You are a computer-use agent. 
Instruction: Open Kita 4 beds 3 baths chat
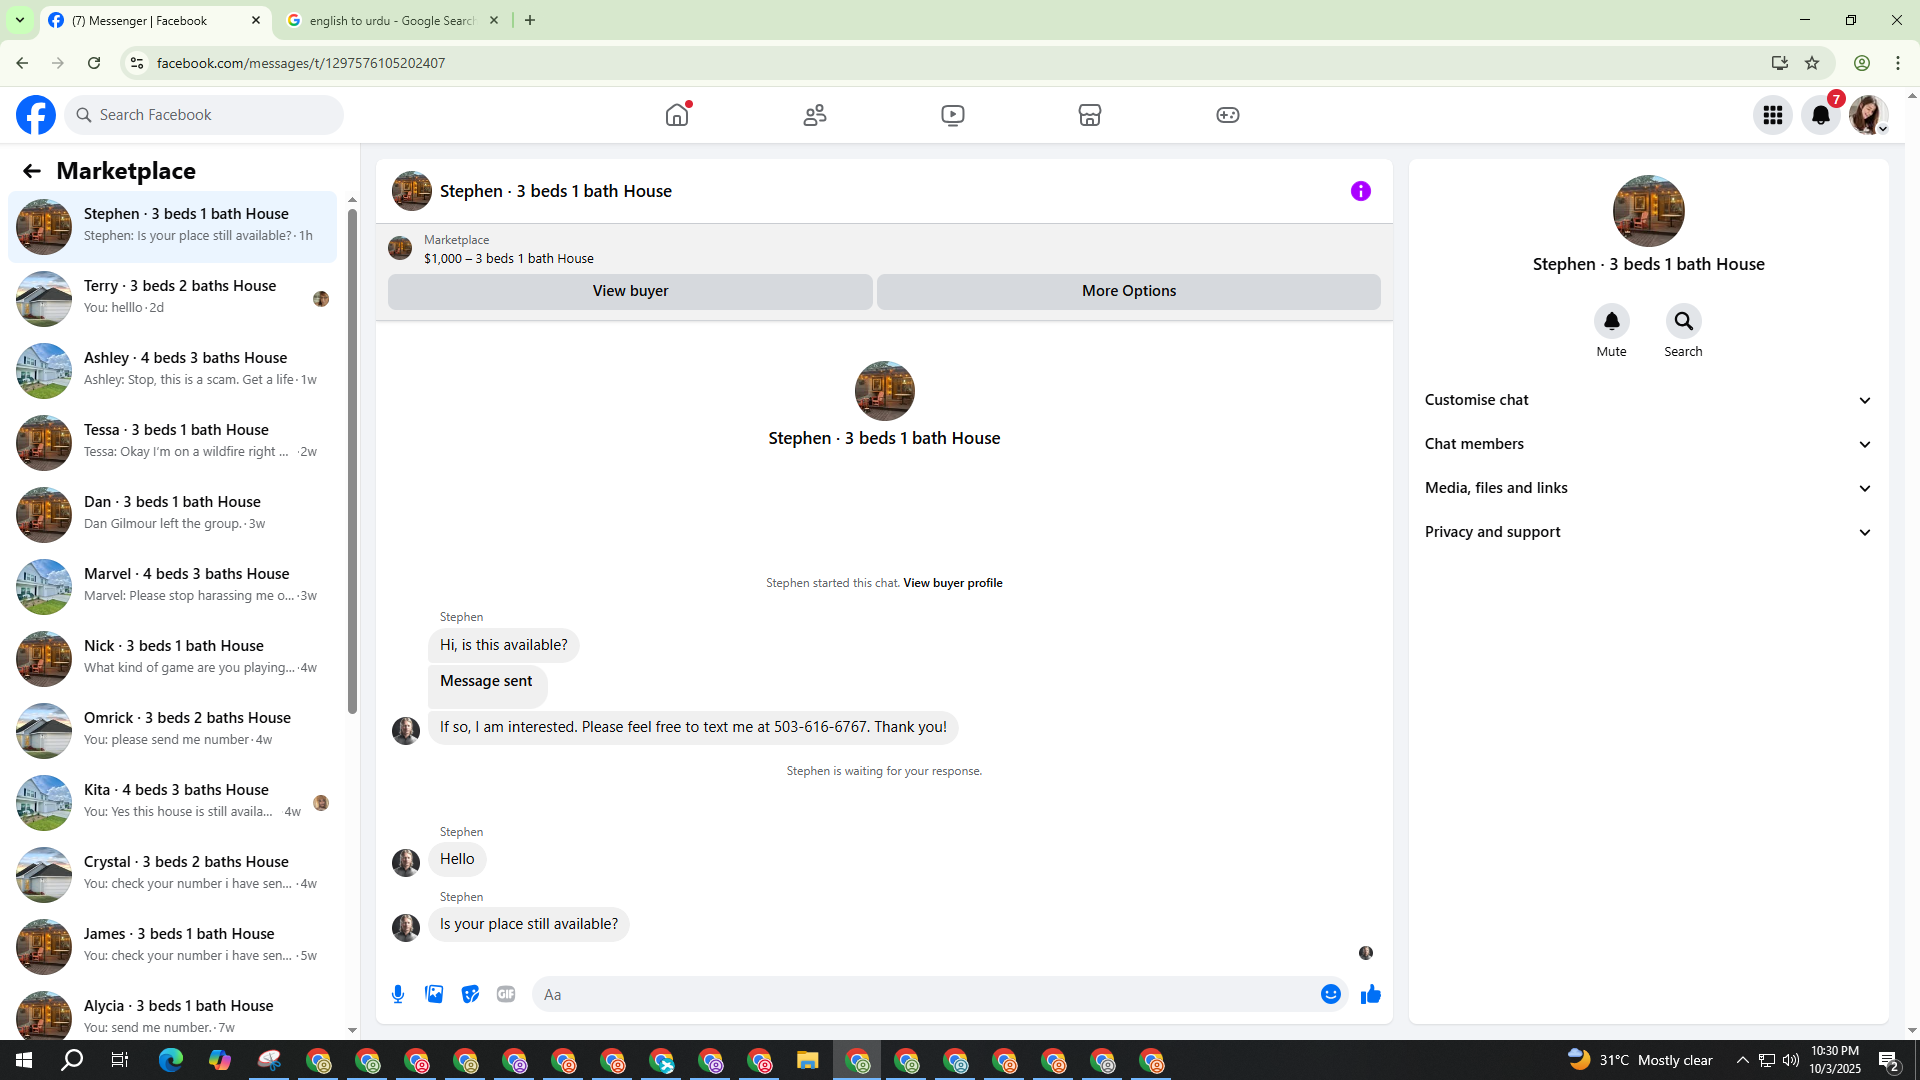point(172,803)
